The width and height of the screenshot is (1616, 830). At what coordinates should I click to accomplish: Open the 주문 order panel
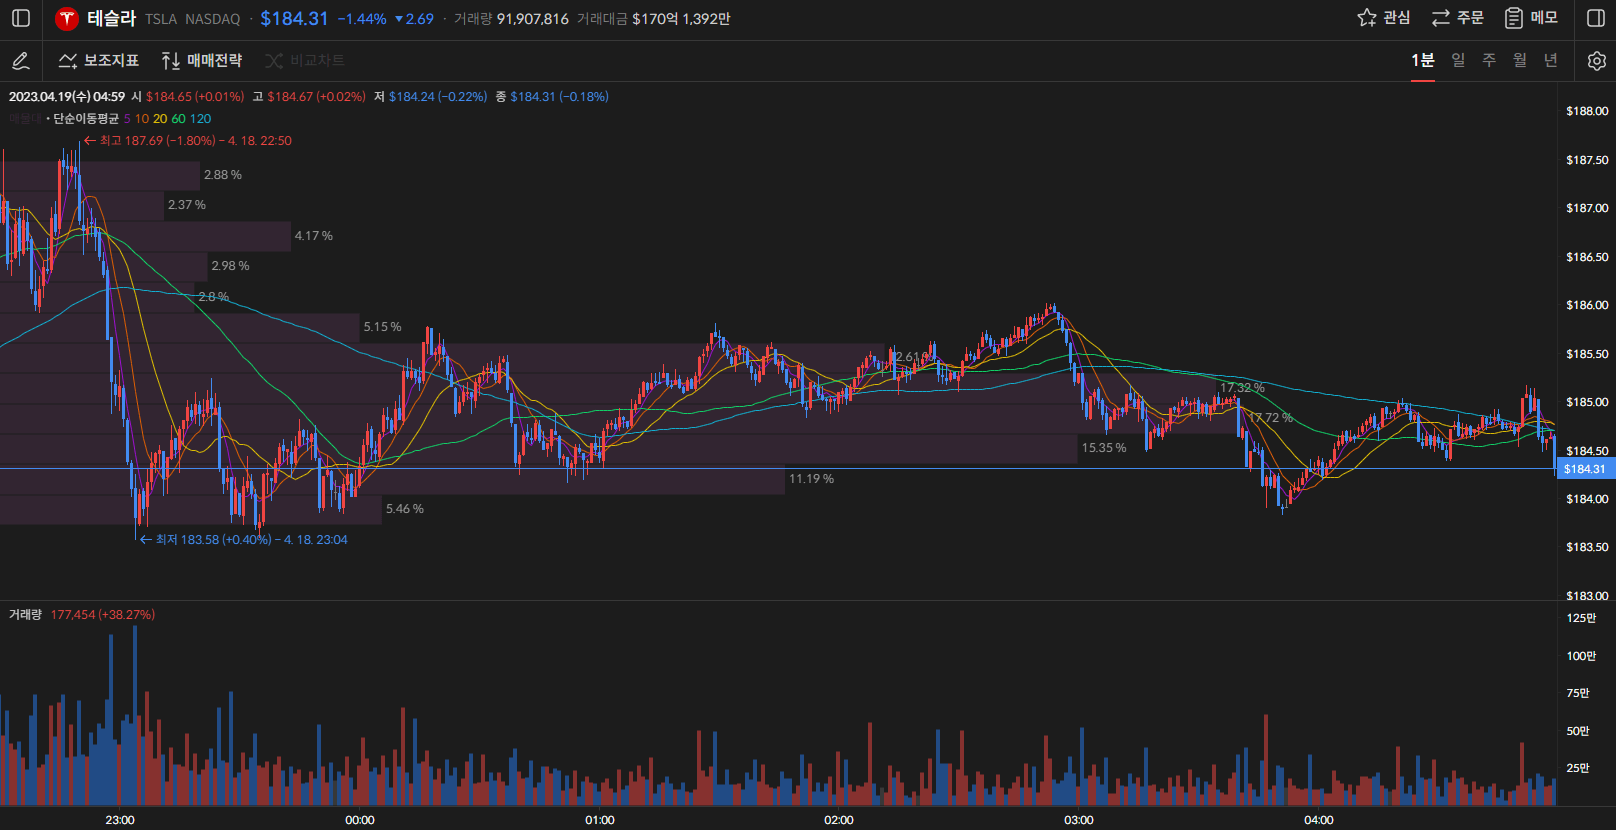click(x=1457, y=18)
